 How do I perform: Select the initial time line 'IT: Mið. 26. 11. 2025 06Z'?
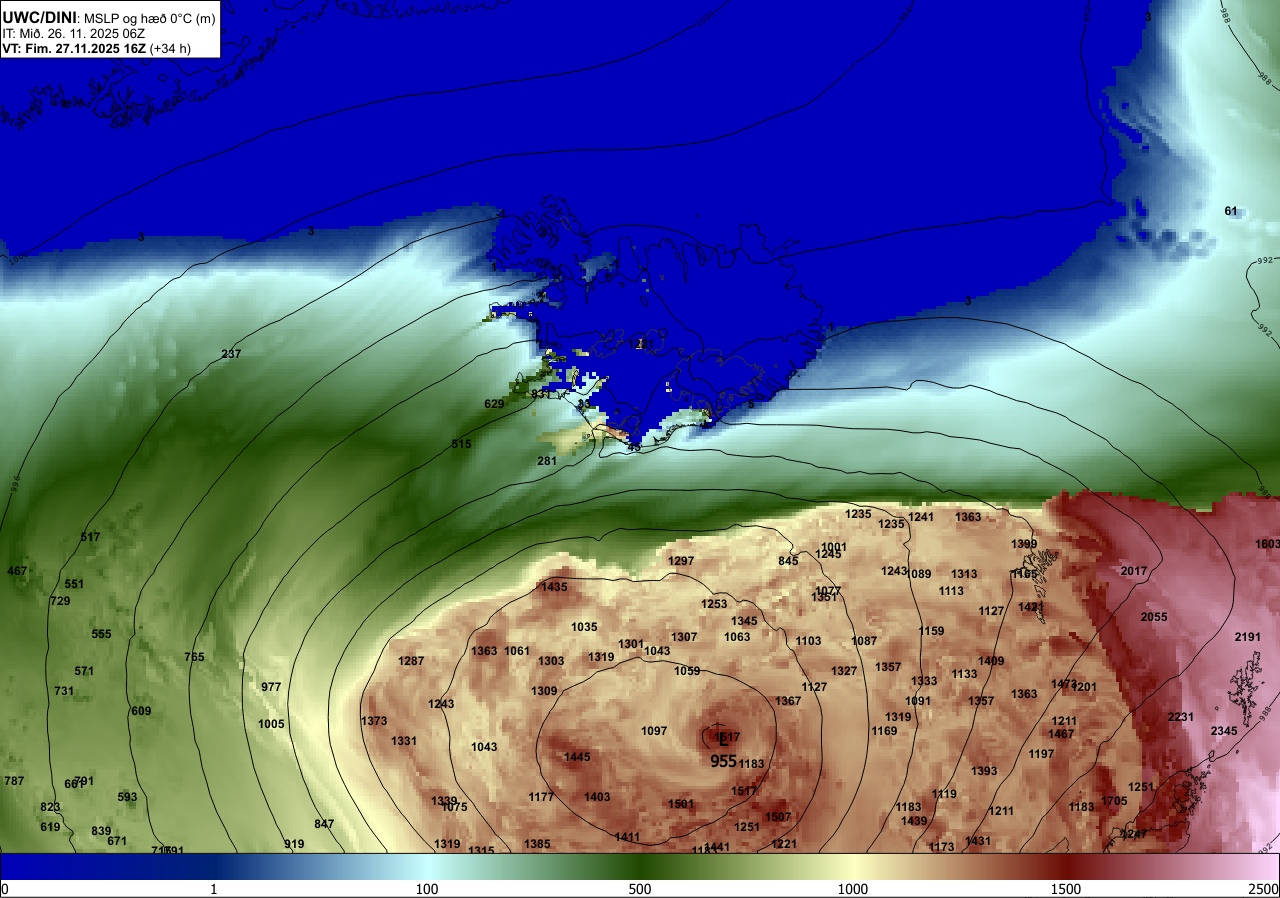(74, 33)
